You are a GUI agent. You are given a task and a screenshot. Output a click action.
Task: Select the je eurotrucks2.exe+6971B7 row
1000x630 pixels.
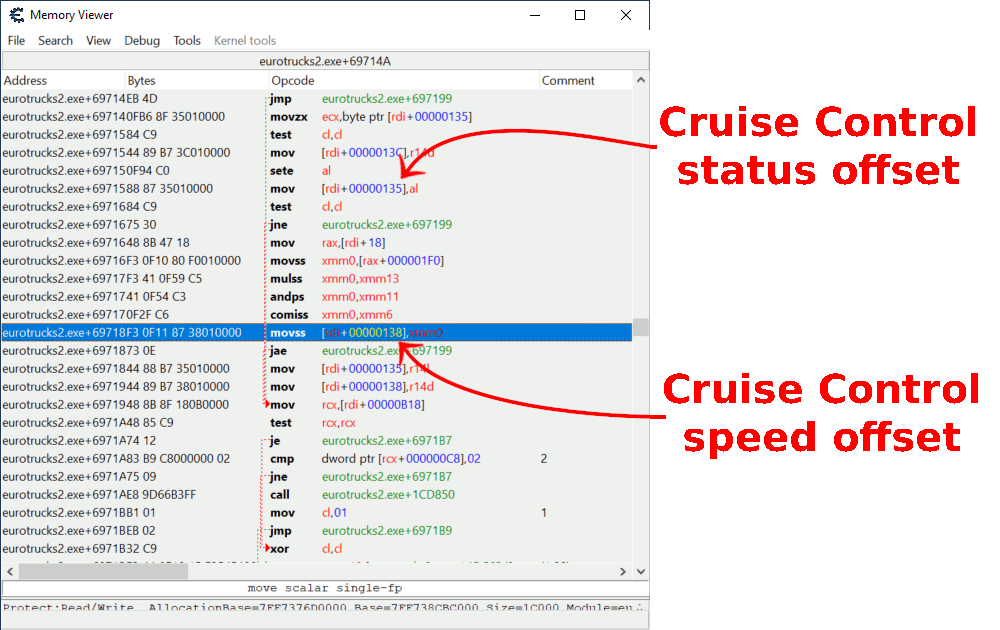tap(317, 440)
